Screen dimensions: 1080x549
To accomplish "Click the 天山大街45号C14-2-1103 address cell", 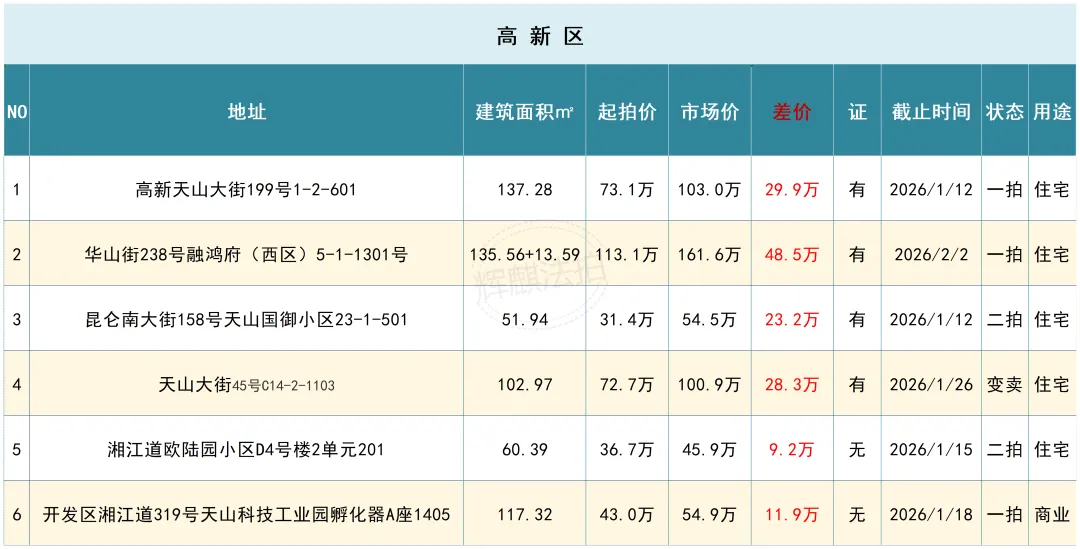I will coord(246,385).
